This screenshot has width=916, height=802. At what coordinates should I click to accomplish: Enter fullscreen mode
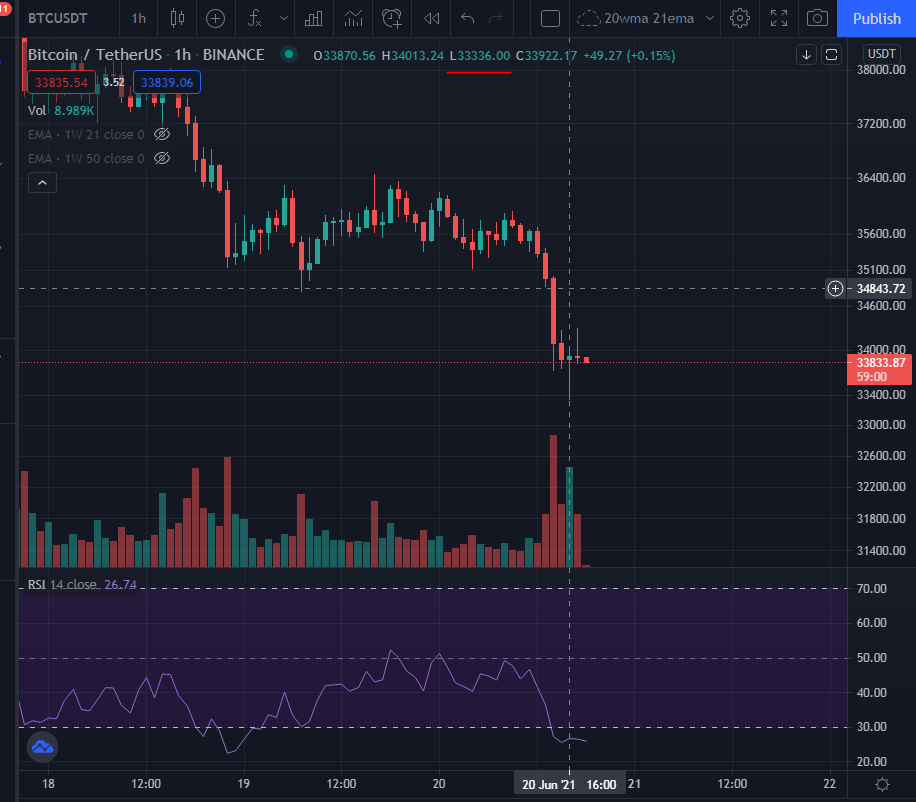pos(779,19)
